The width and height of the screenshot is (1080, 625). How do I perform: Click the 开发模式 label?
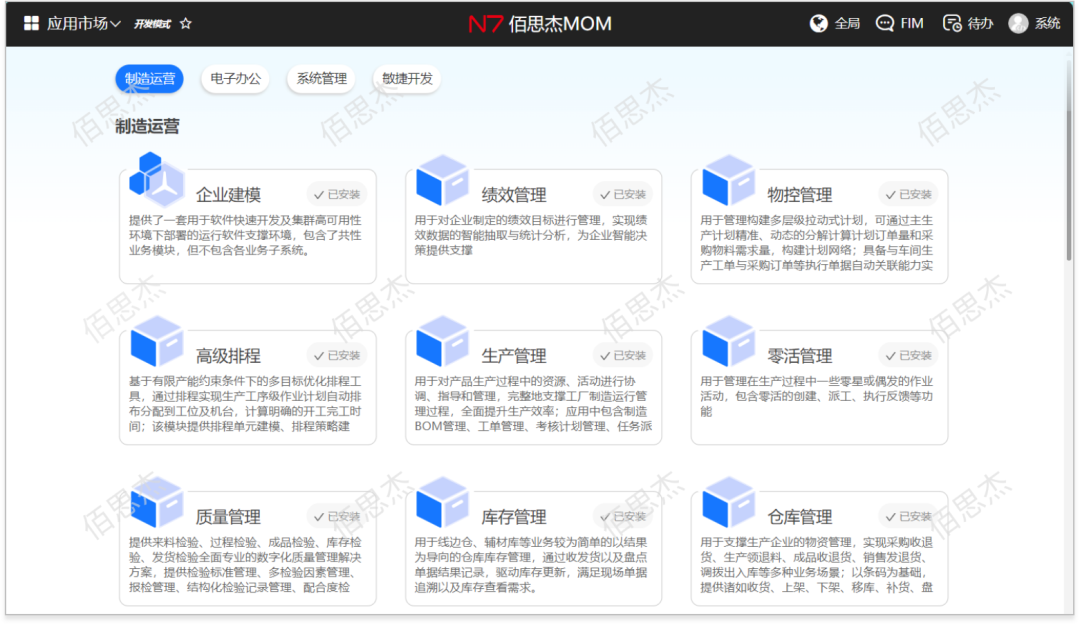click(152, 23)
